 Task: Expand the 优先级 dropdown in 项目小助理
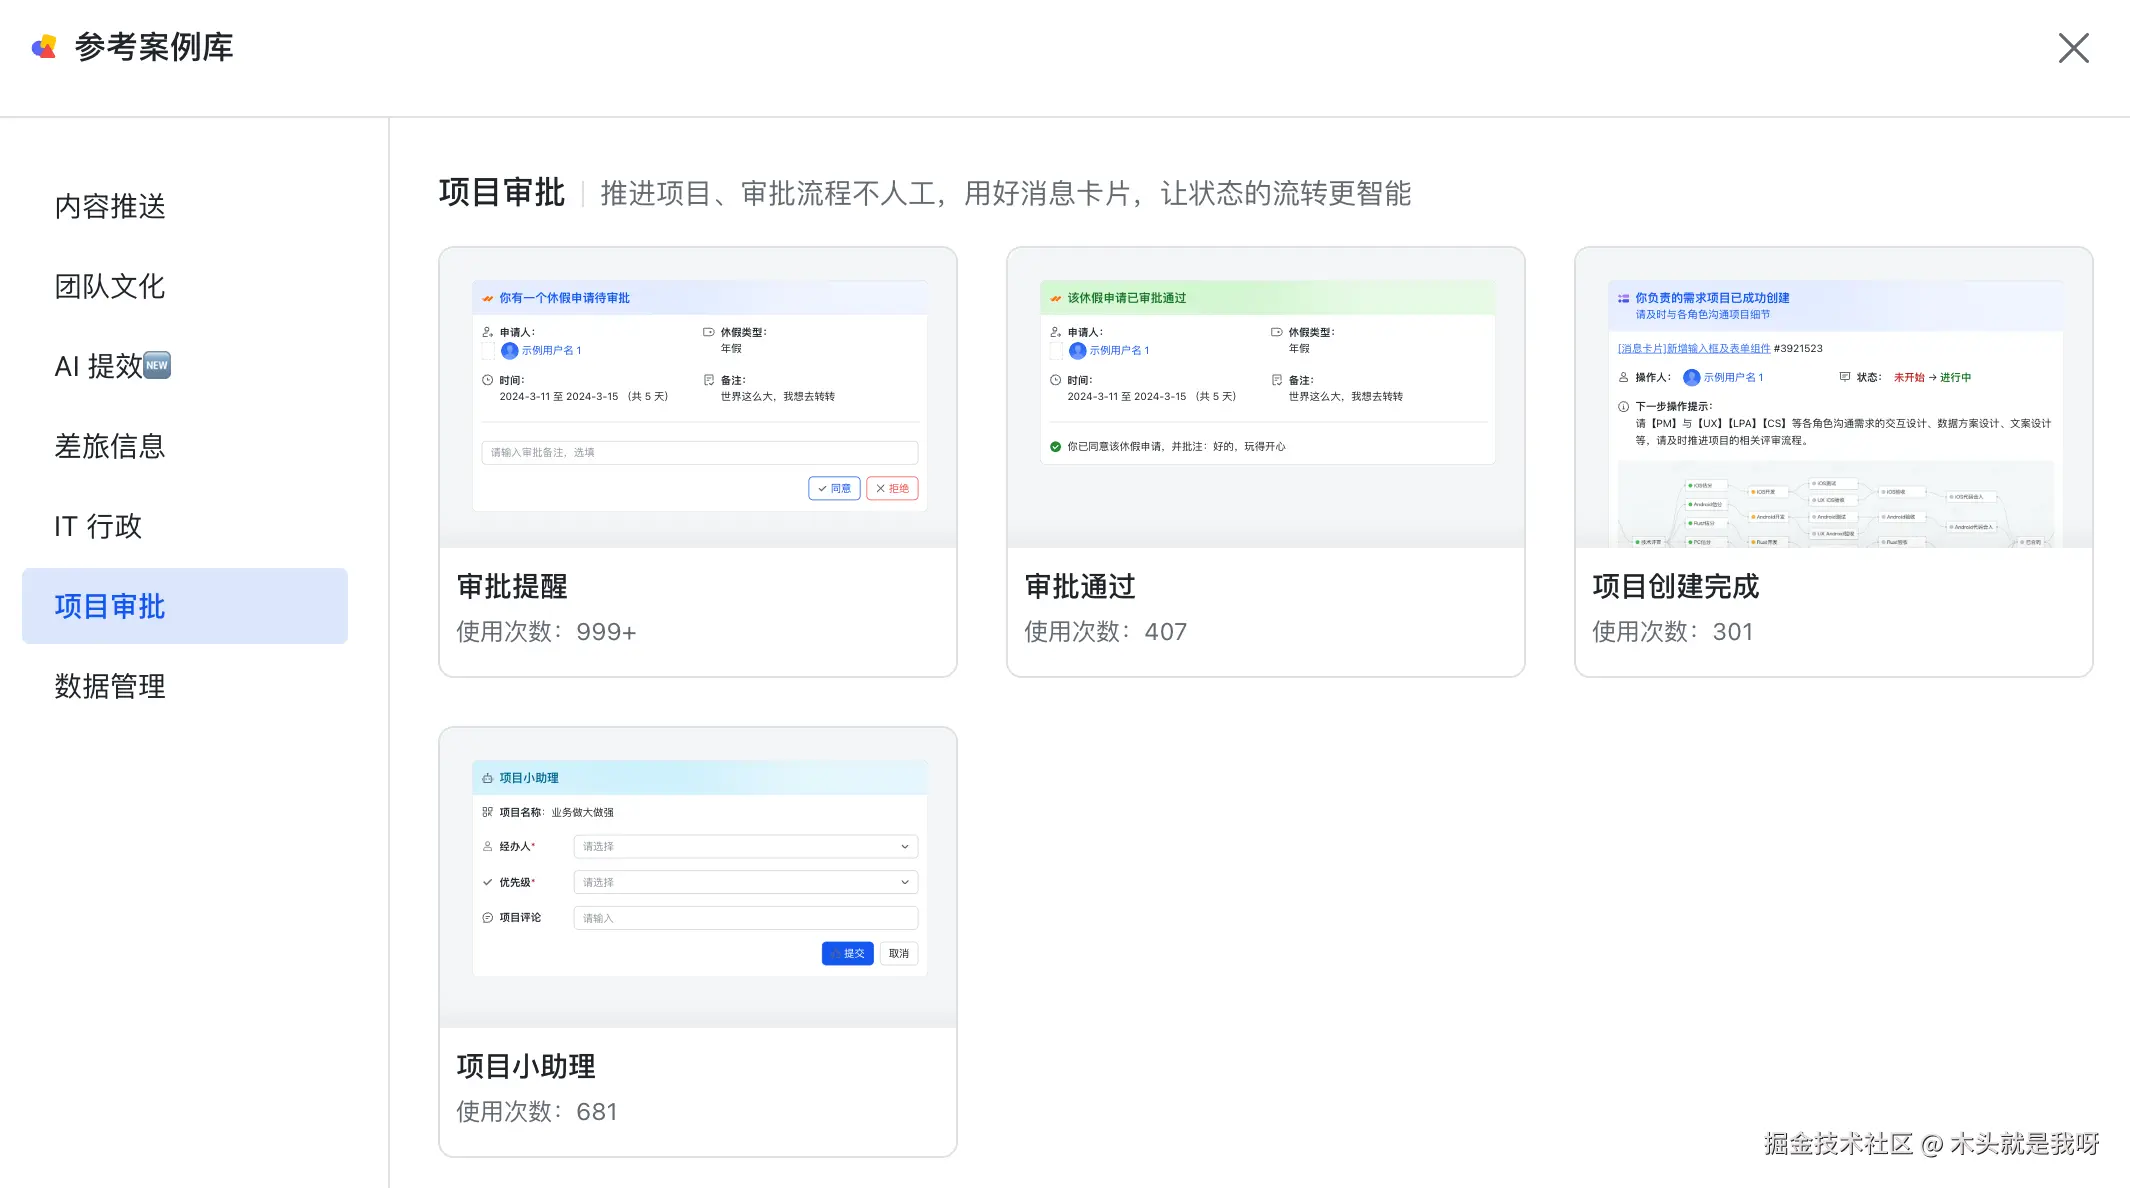click(745, 882)
